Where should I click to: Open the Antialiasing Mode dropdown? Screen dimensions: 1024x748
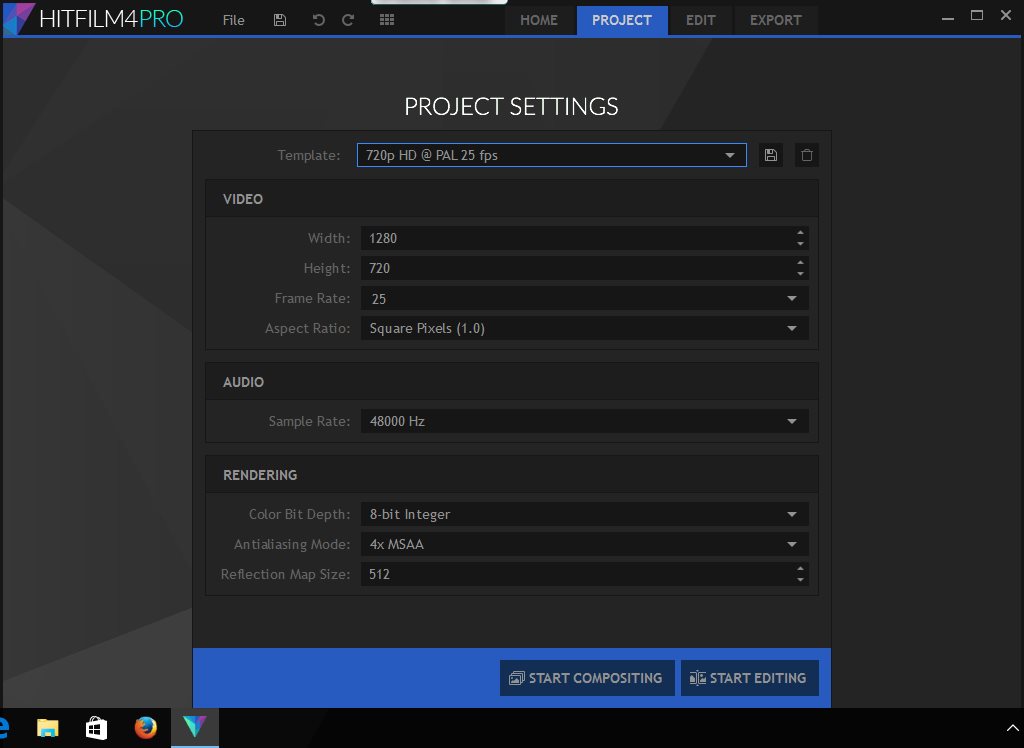point(792,543)
